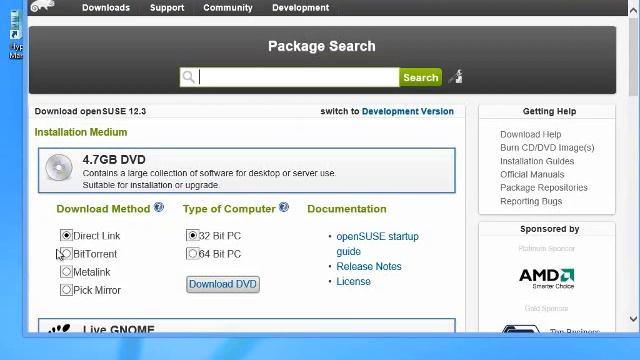Open Package Repositories link
Image resolution: width=640 pixels, height=360 pixels.
(x=544, y=188)
